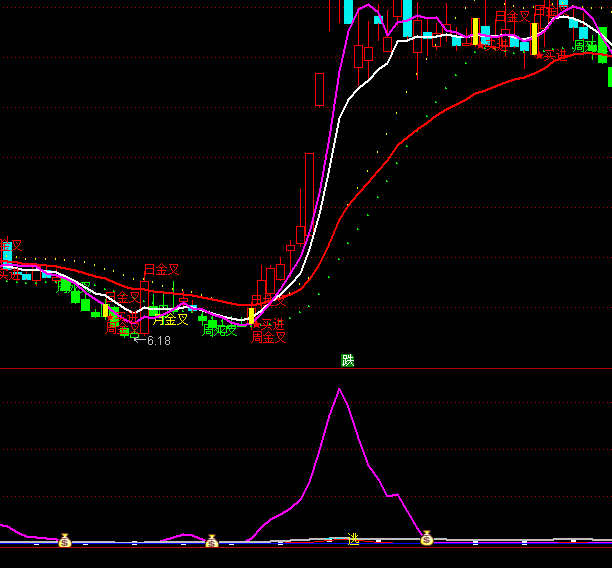The width and height of the screenshot is (612, 568).
Task: Click the middle money bag icon
Action: (x=212, y=541)
